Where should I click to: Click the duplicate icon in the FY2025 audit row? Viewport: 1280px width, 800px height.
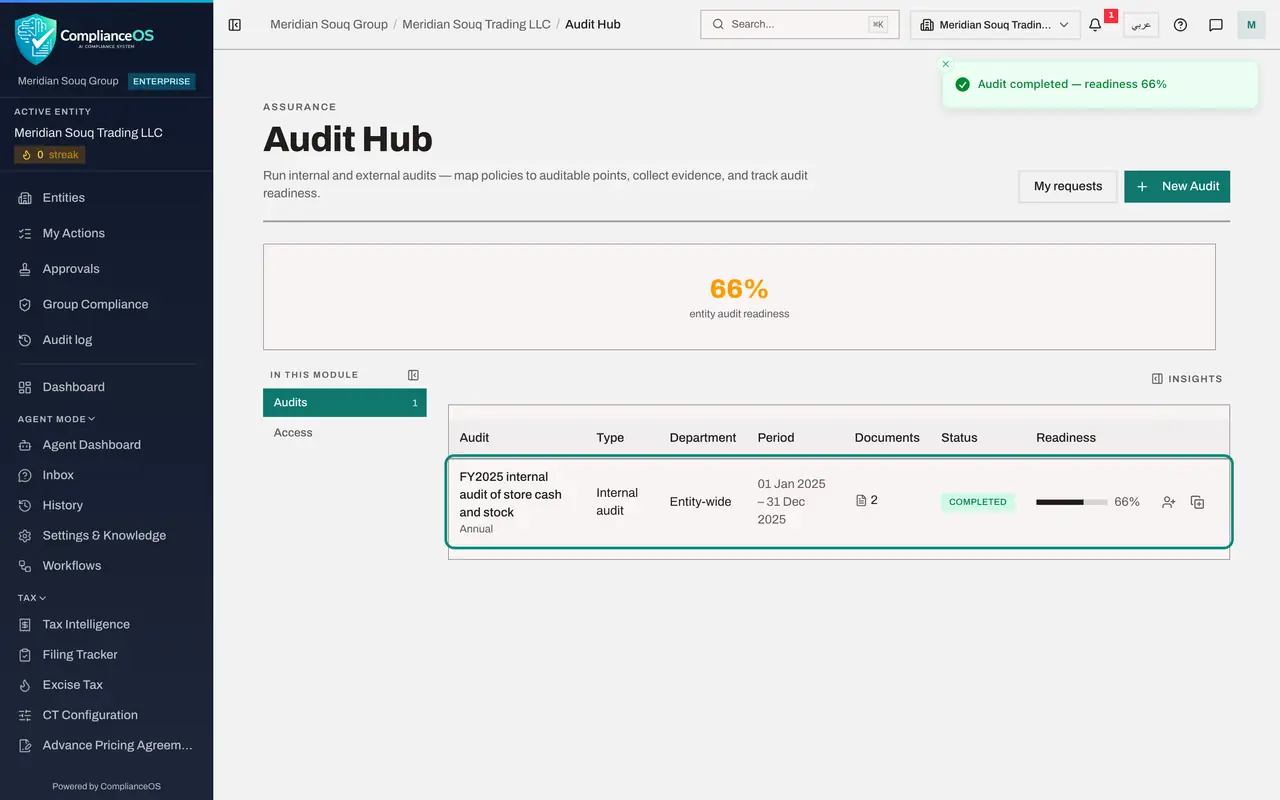[x=1197, y=502]
